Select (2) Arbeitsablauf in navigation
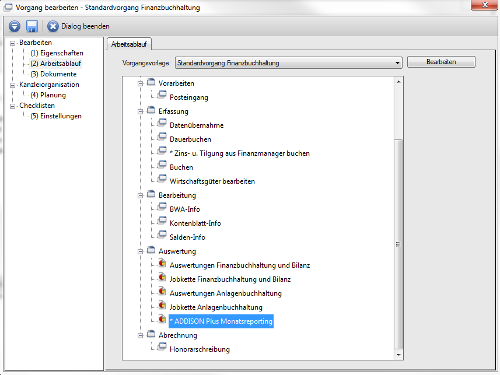 (x=56, y=63)
